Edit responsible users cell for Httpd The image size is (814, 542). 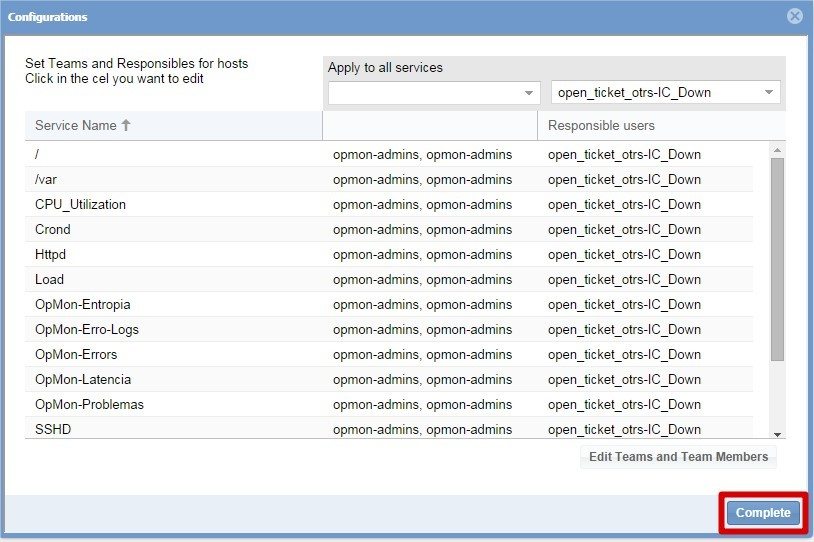(624, 255)
